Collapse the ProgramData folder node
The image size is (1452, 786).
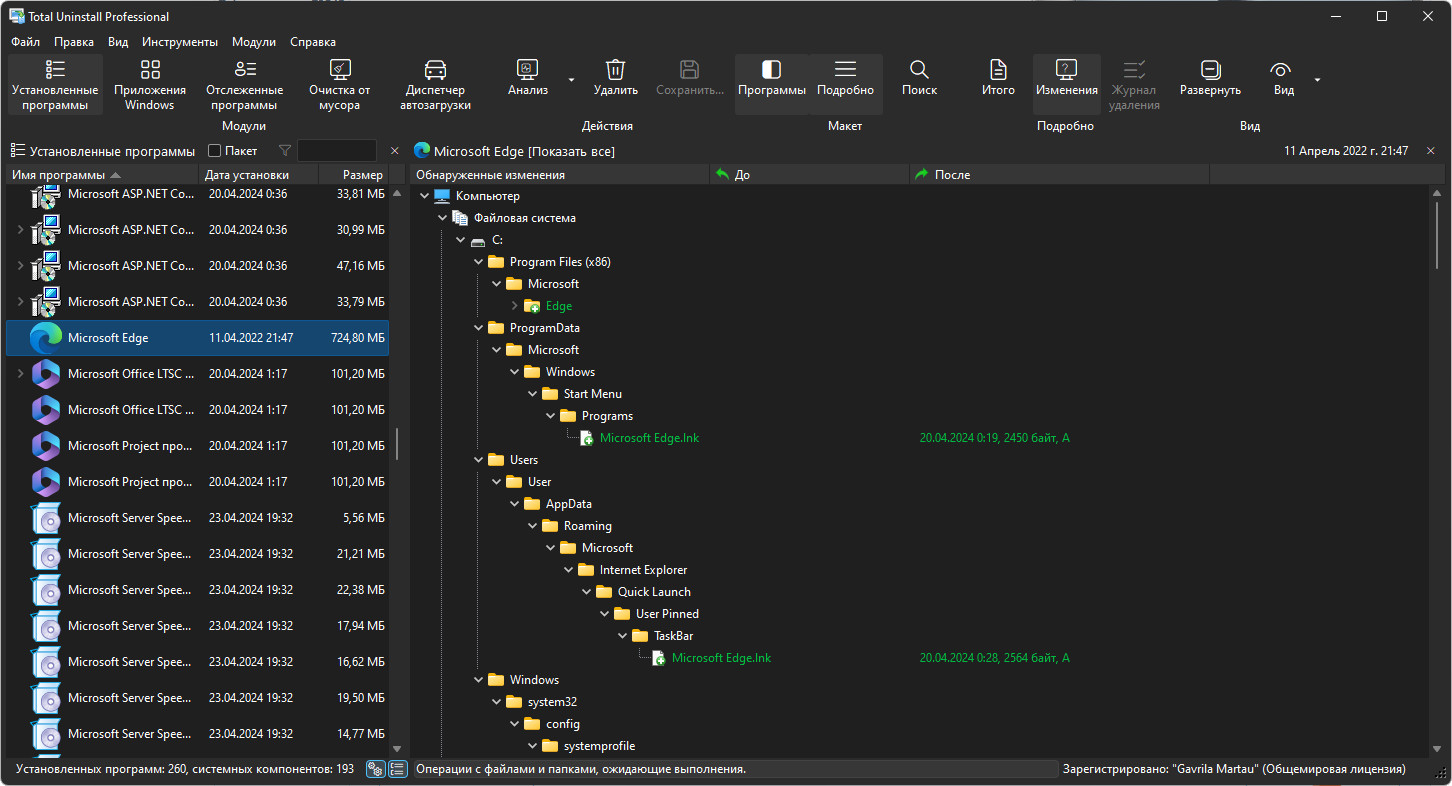[479, 328]
